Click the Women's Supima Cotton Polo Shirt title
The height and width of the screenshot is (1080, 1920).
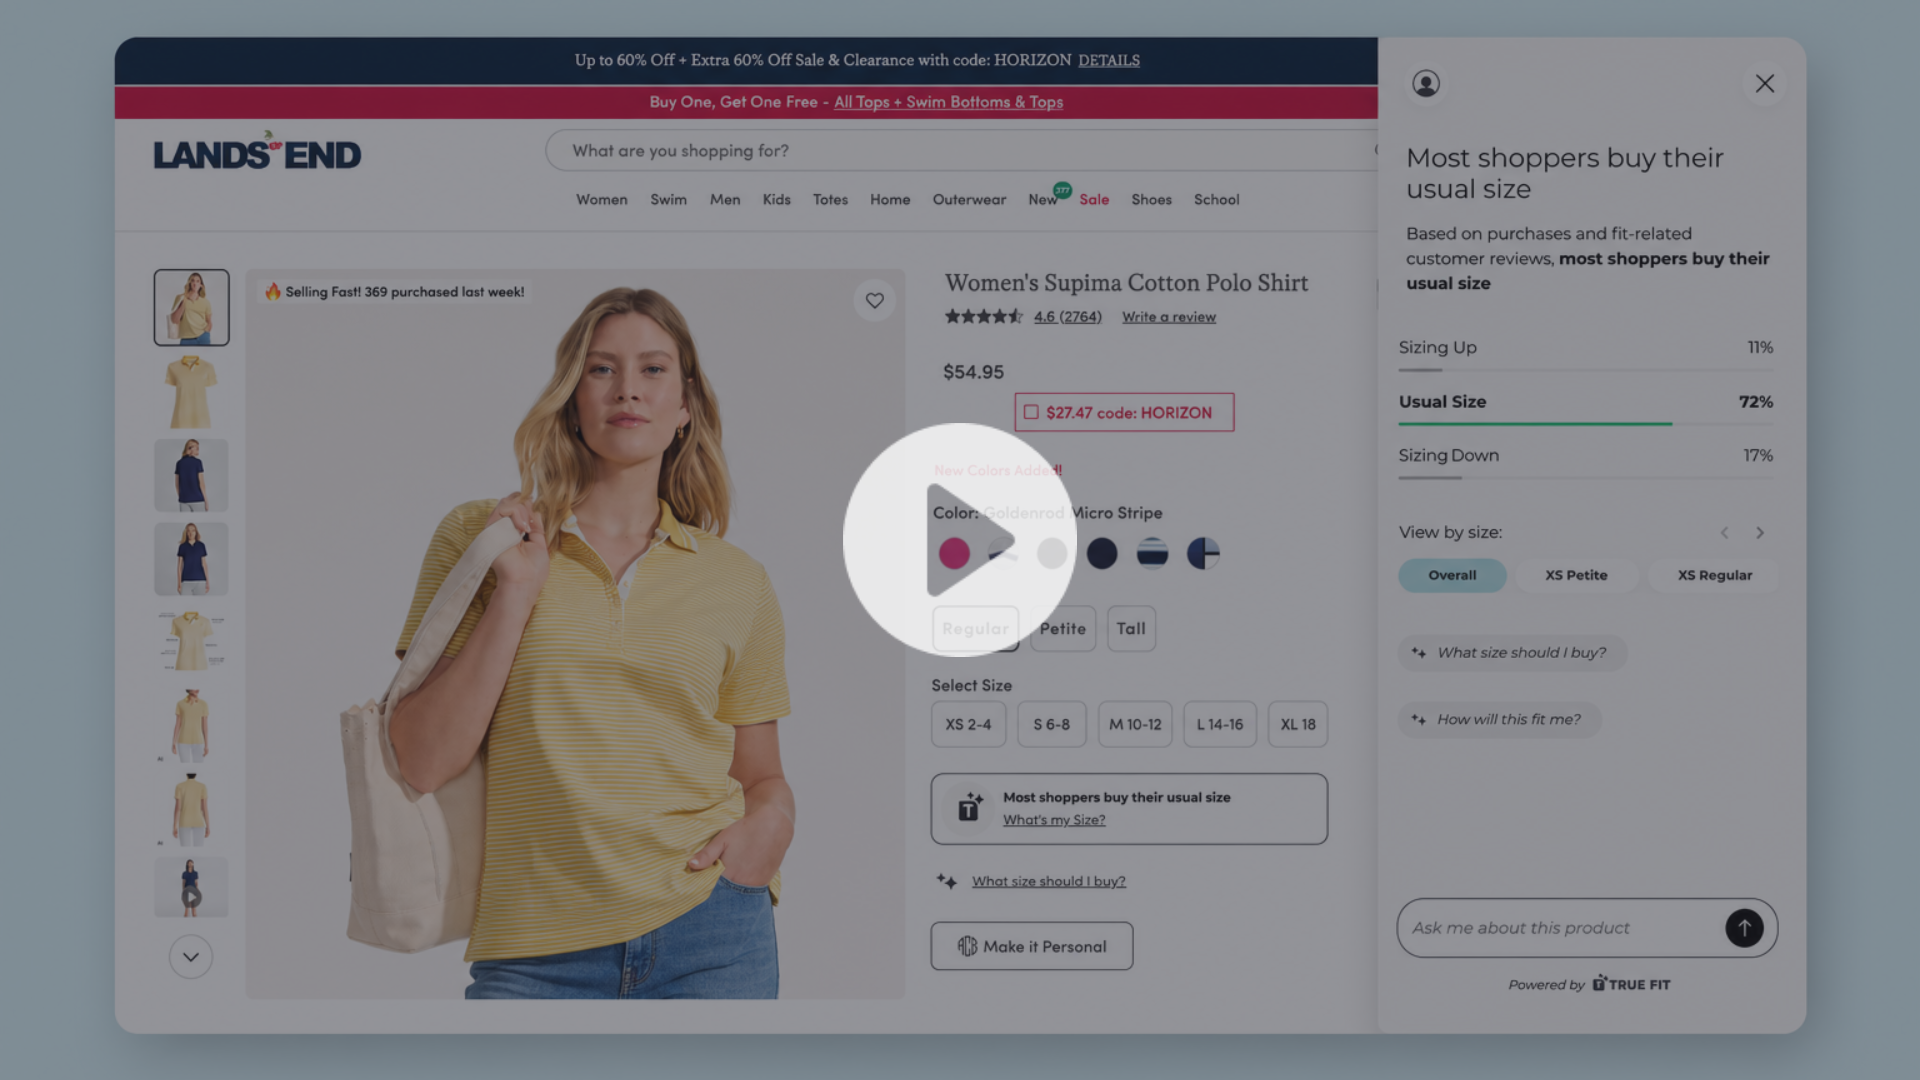click(1126, 283)
